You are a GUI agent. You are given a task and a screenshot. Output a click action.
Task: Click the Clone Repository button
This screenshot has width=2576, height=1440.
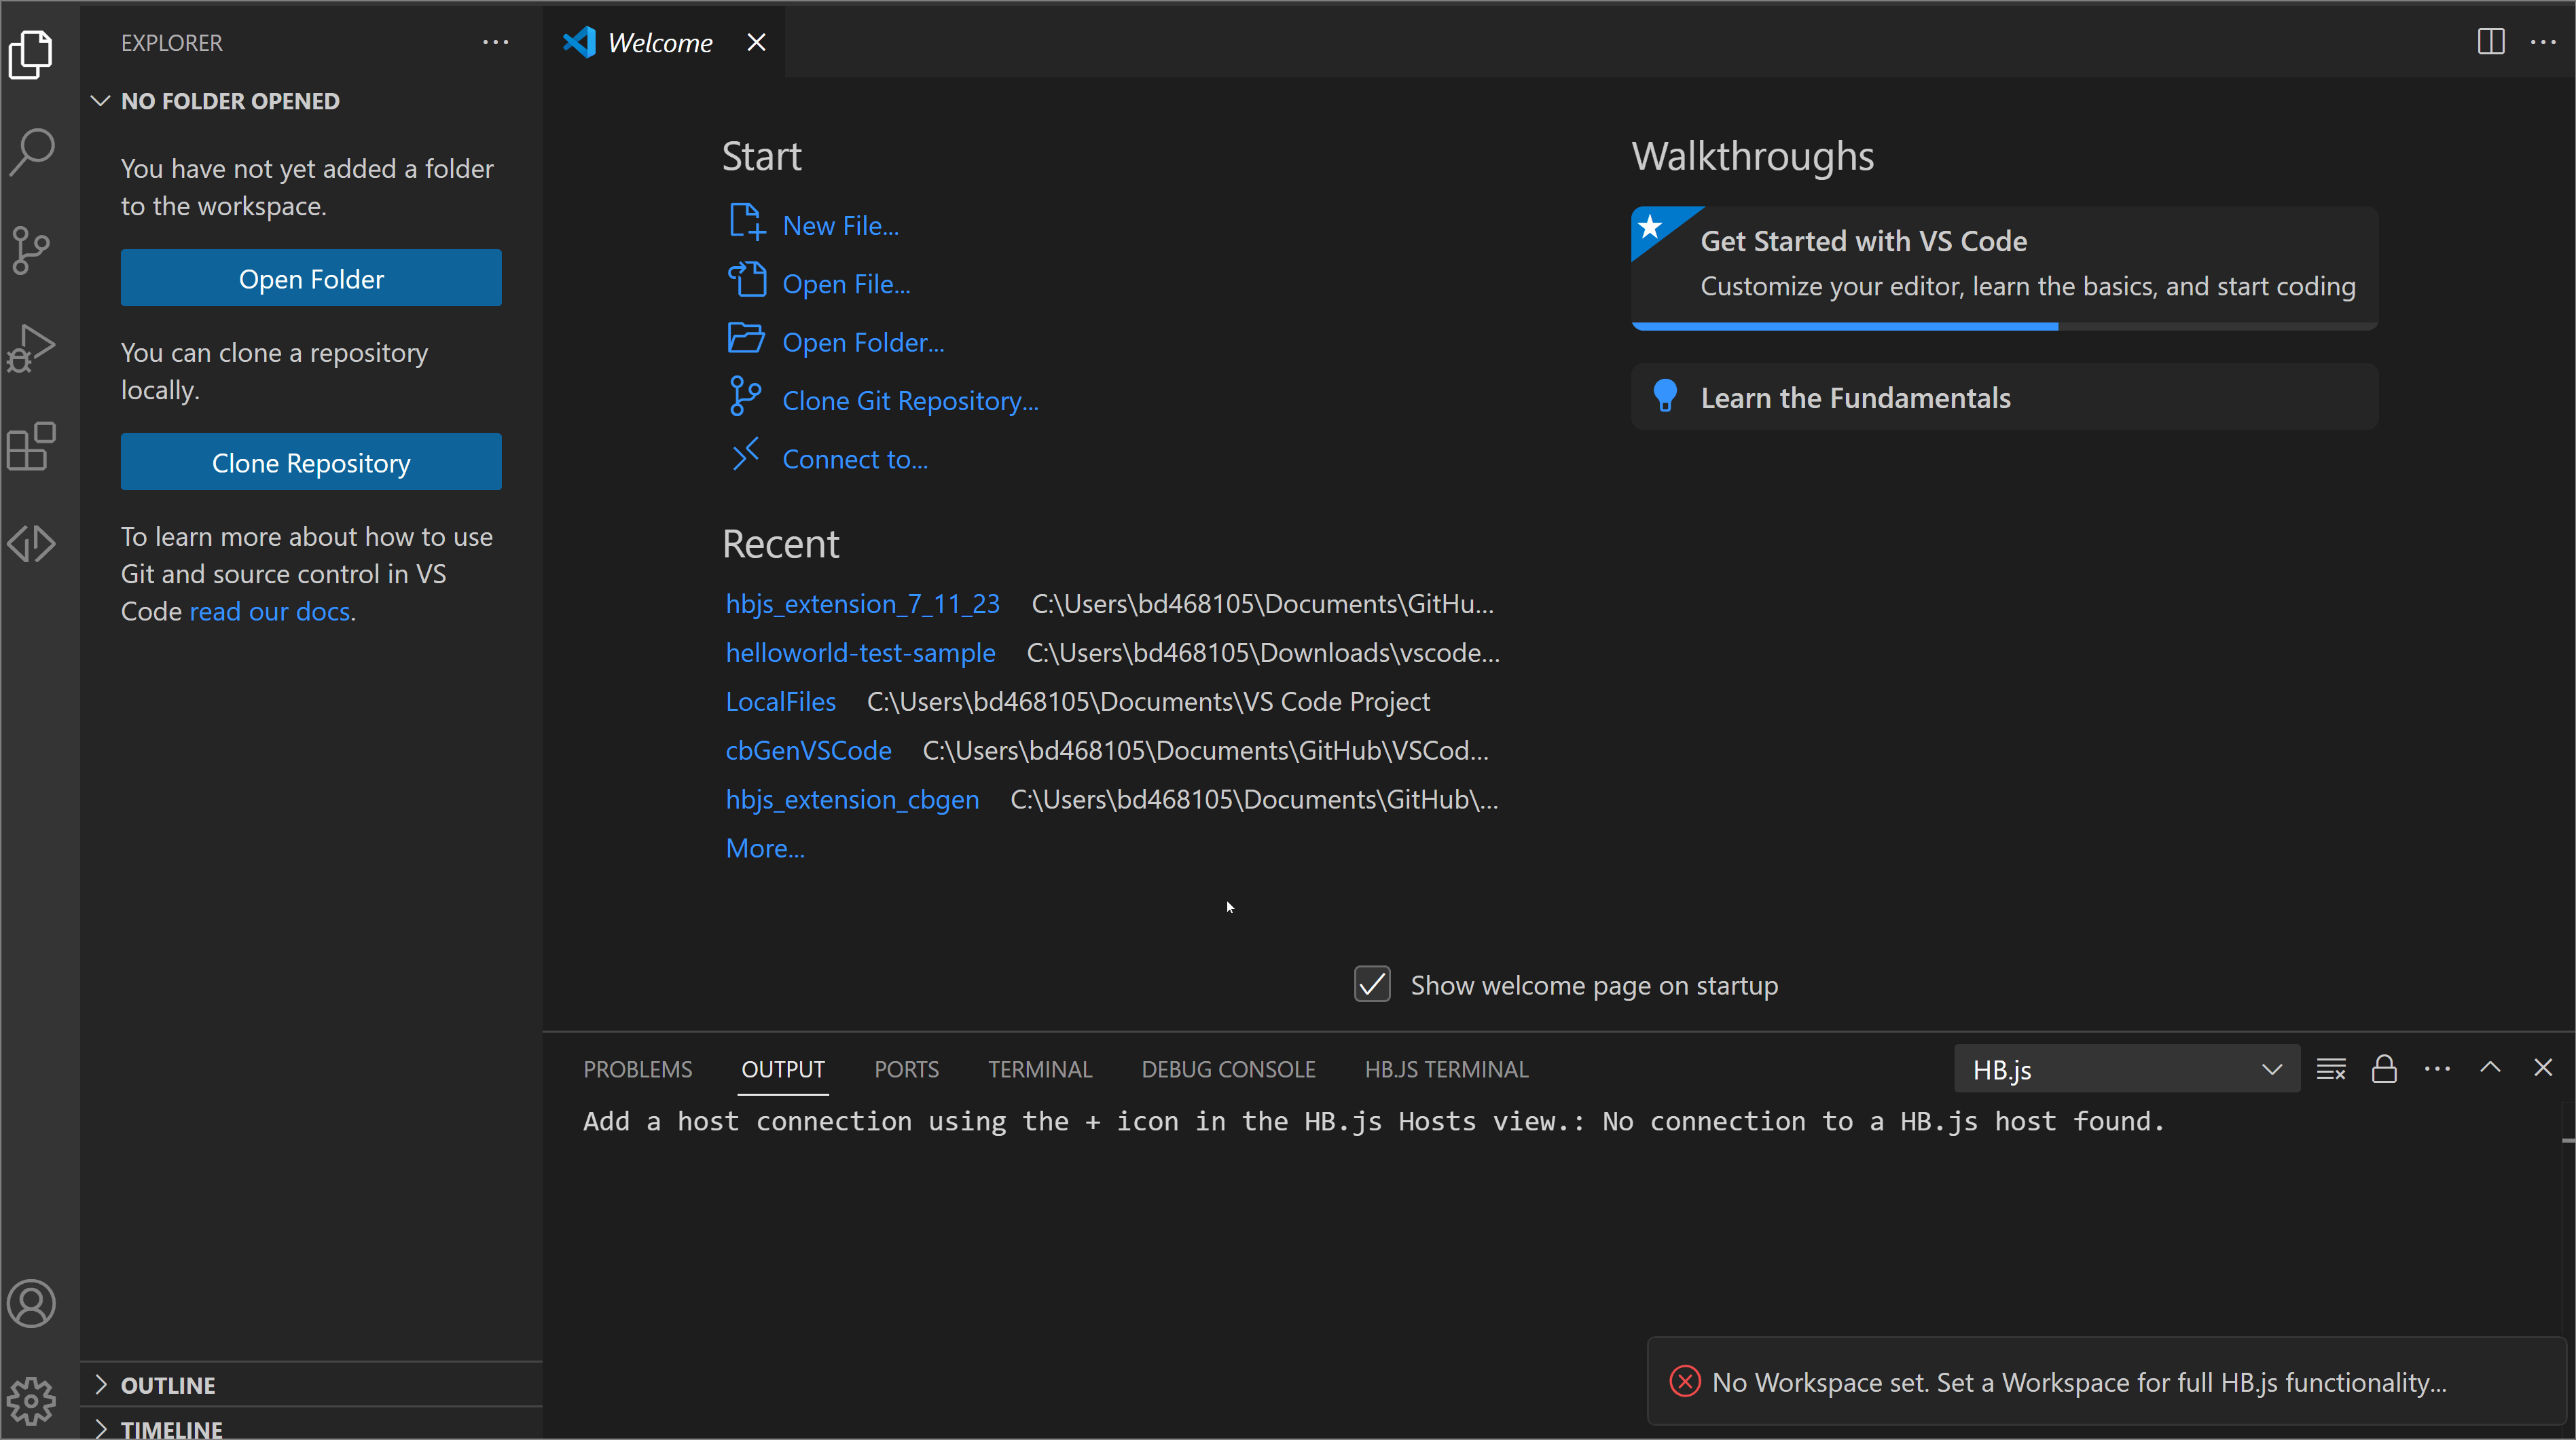pyautogui.click(x=311, y=462)
